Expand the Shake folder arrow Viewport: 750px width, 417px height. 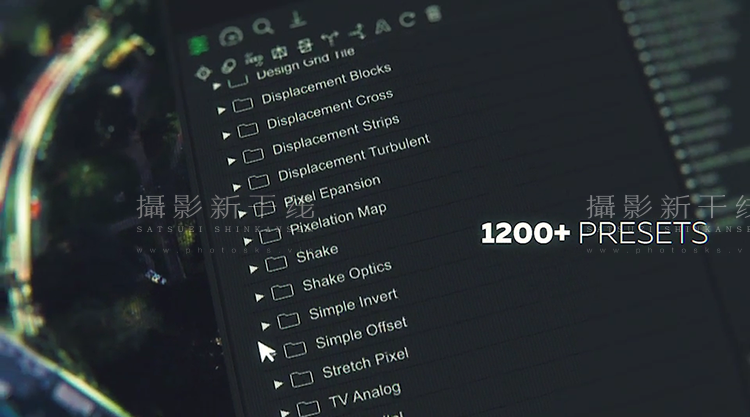click(254, 269)
